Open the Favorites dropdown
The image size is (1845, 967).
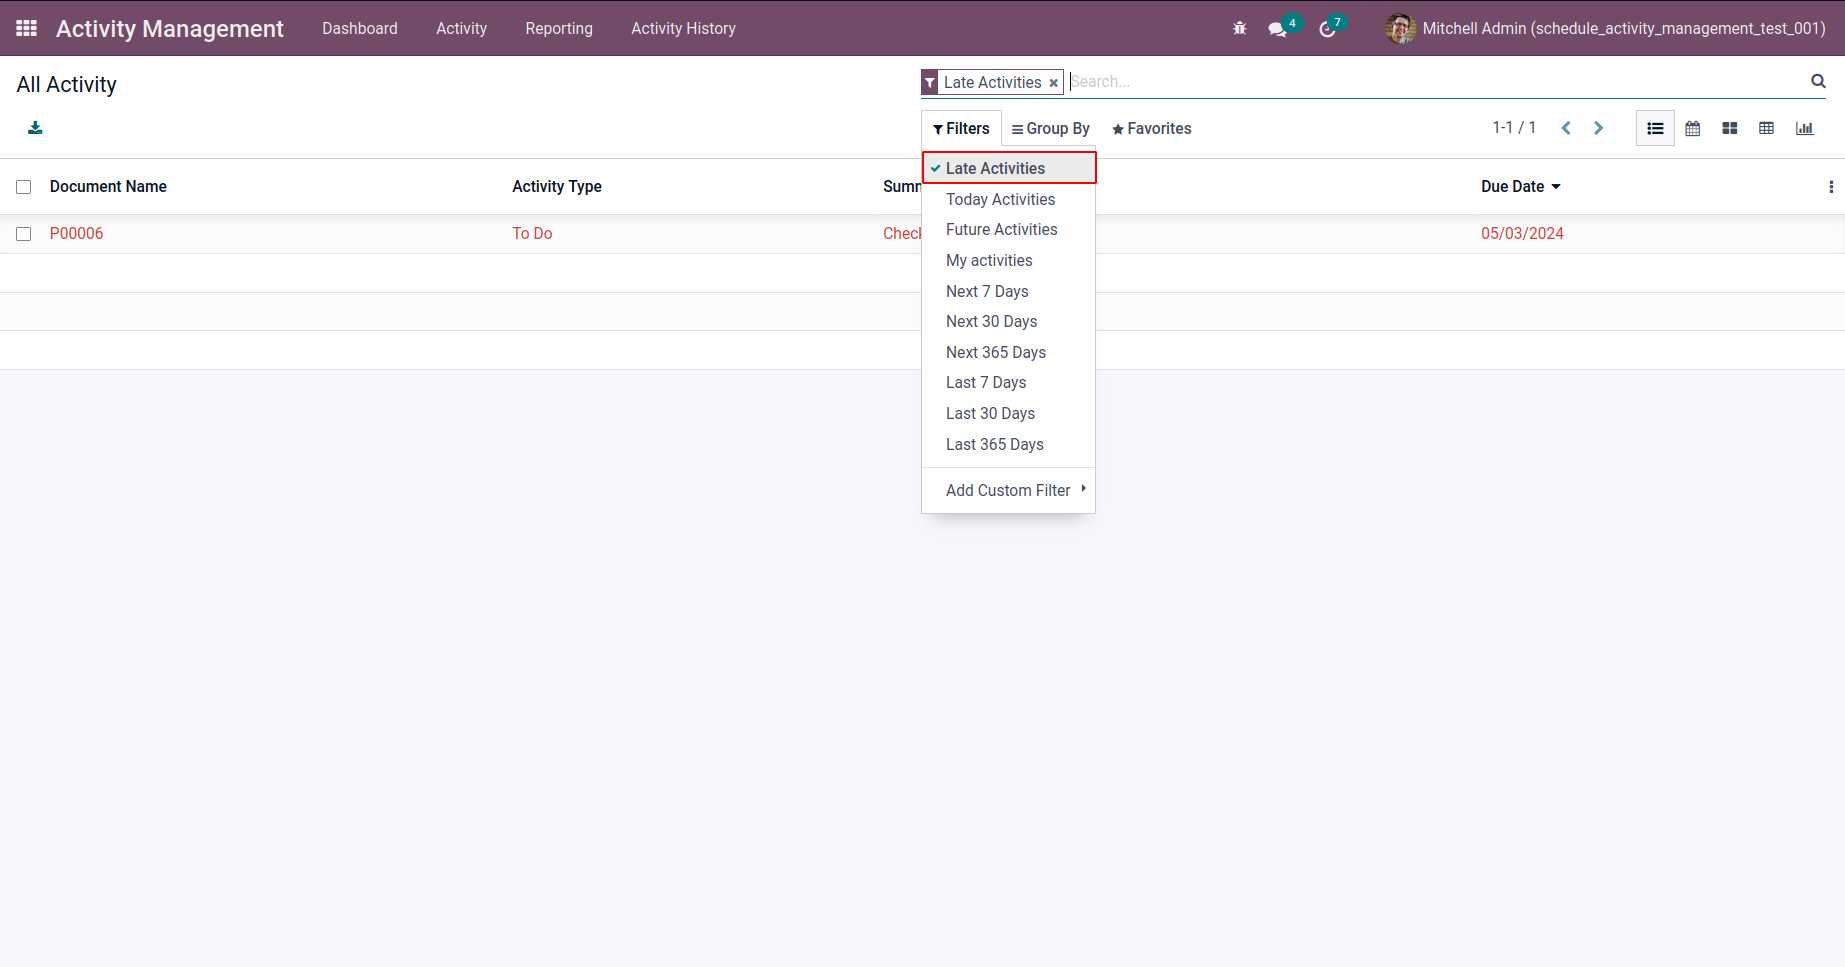[x=1151, y=128]
